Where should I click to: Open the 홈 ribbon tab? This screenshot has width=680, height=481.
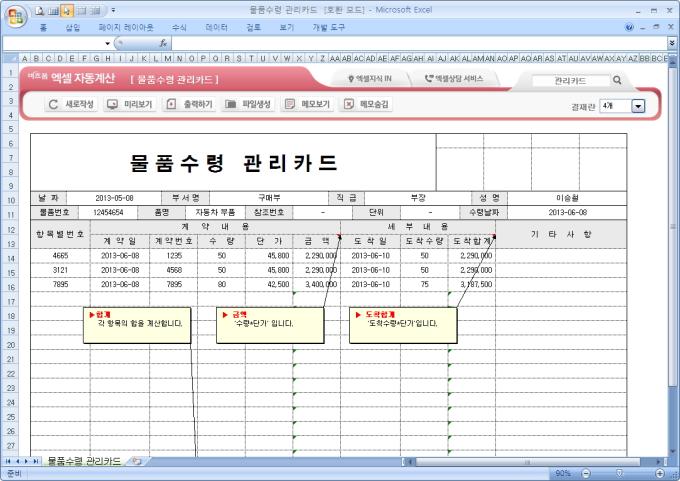[x=43, y=27]
